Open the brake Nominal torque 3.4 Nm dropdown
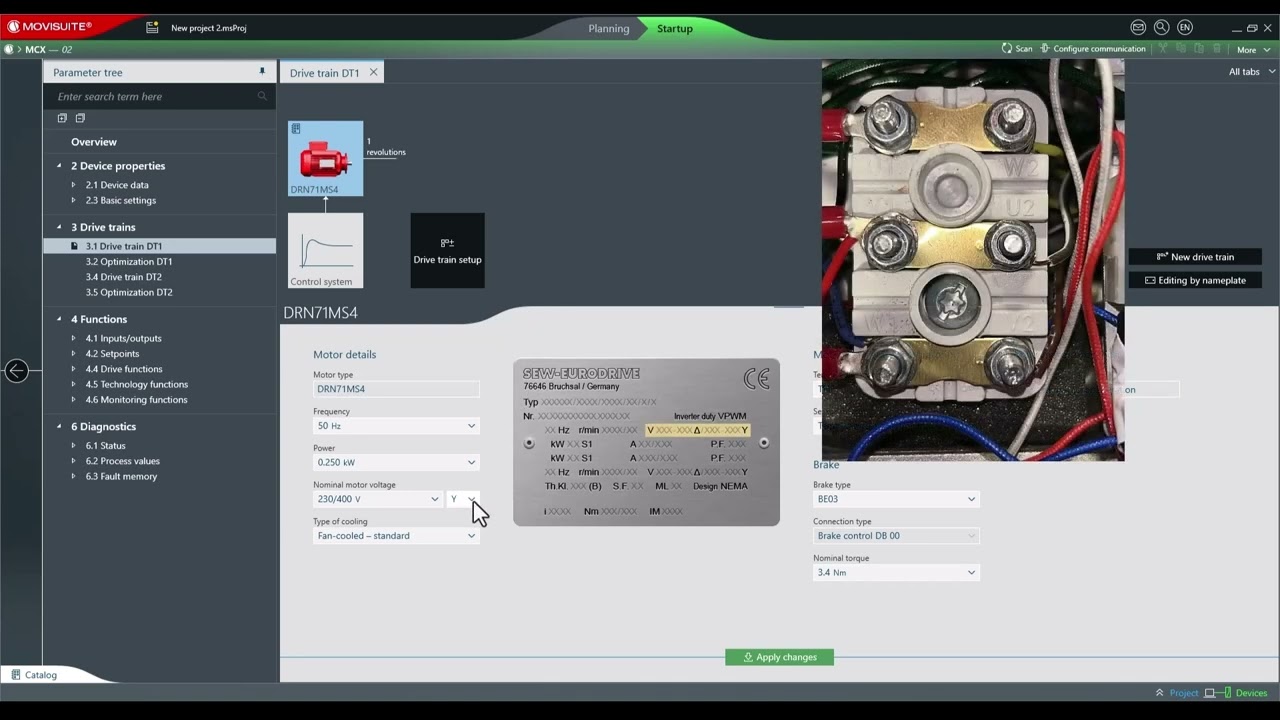 [896, 573]
